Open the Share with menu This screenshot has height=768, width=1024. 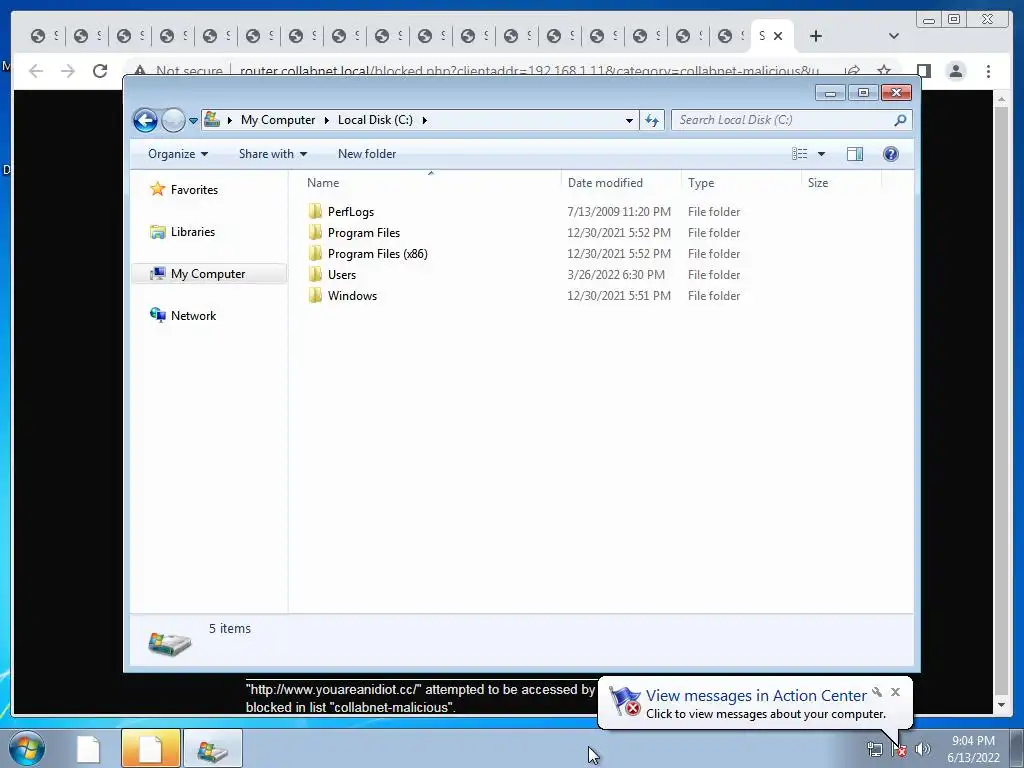pyautogui.click(x=272, y=154)
